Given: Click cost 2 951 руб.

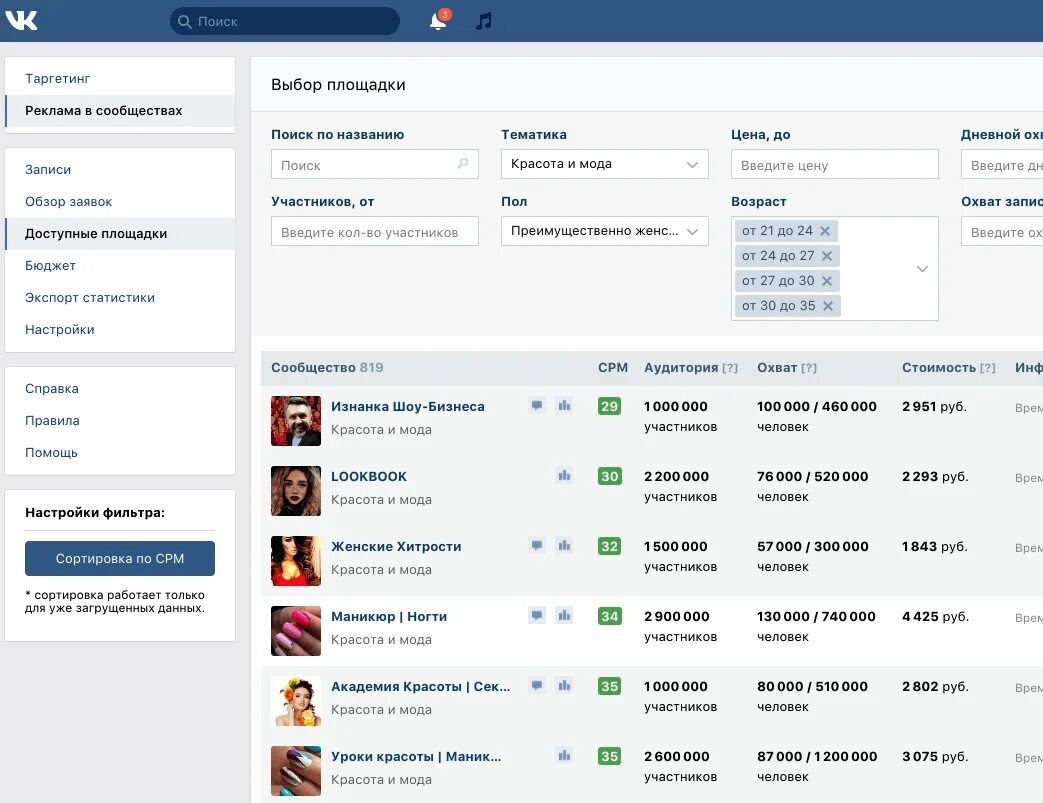Looking at the screenshot, I should 935,406.
